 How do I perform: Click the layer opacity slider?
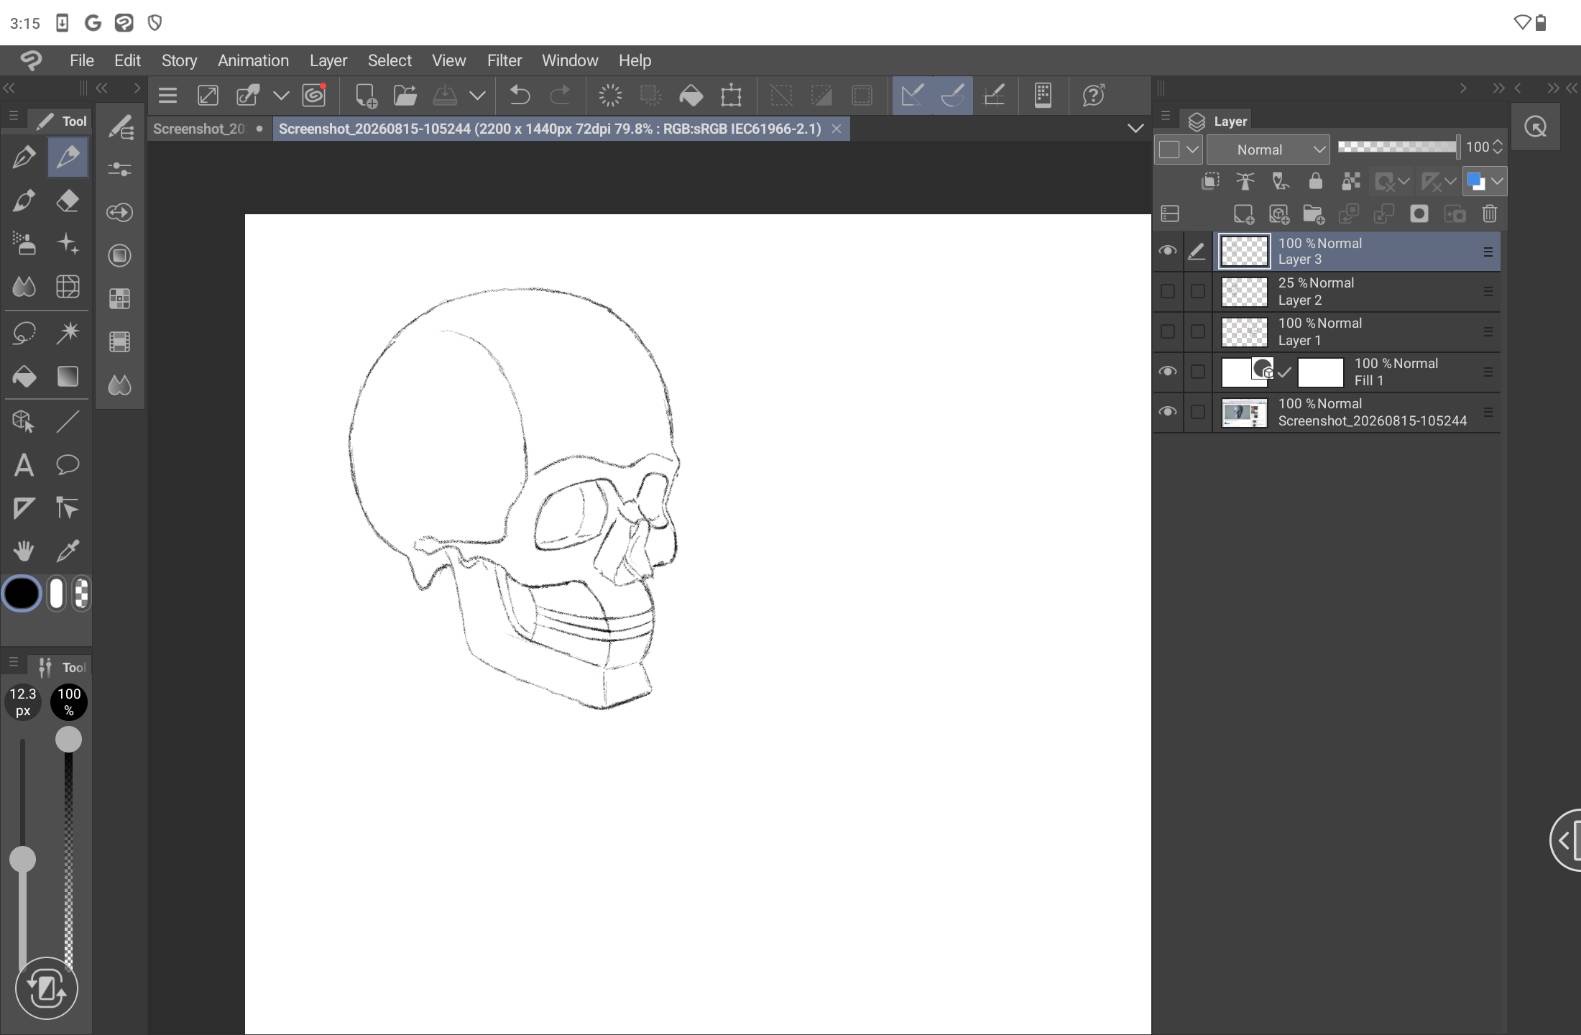(x=1398, y=147)
